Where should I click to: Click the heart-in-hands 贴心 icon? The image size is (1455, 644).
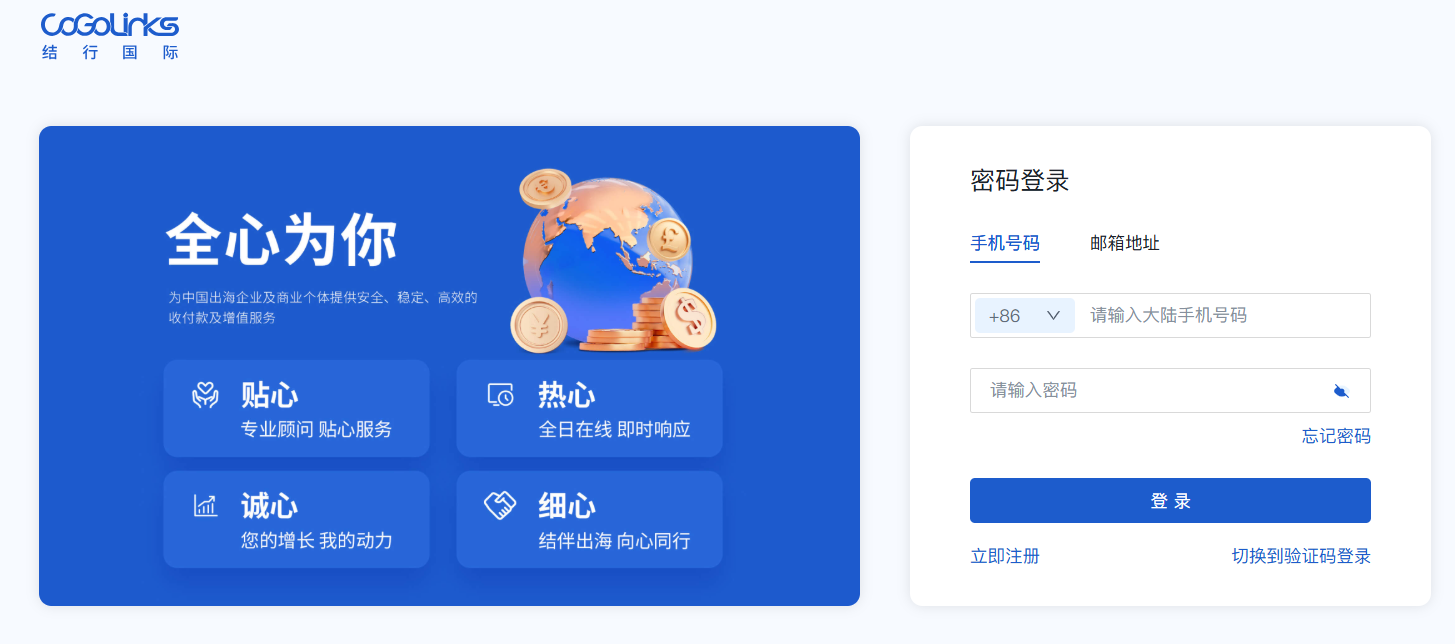click(x=205, y=395)
